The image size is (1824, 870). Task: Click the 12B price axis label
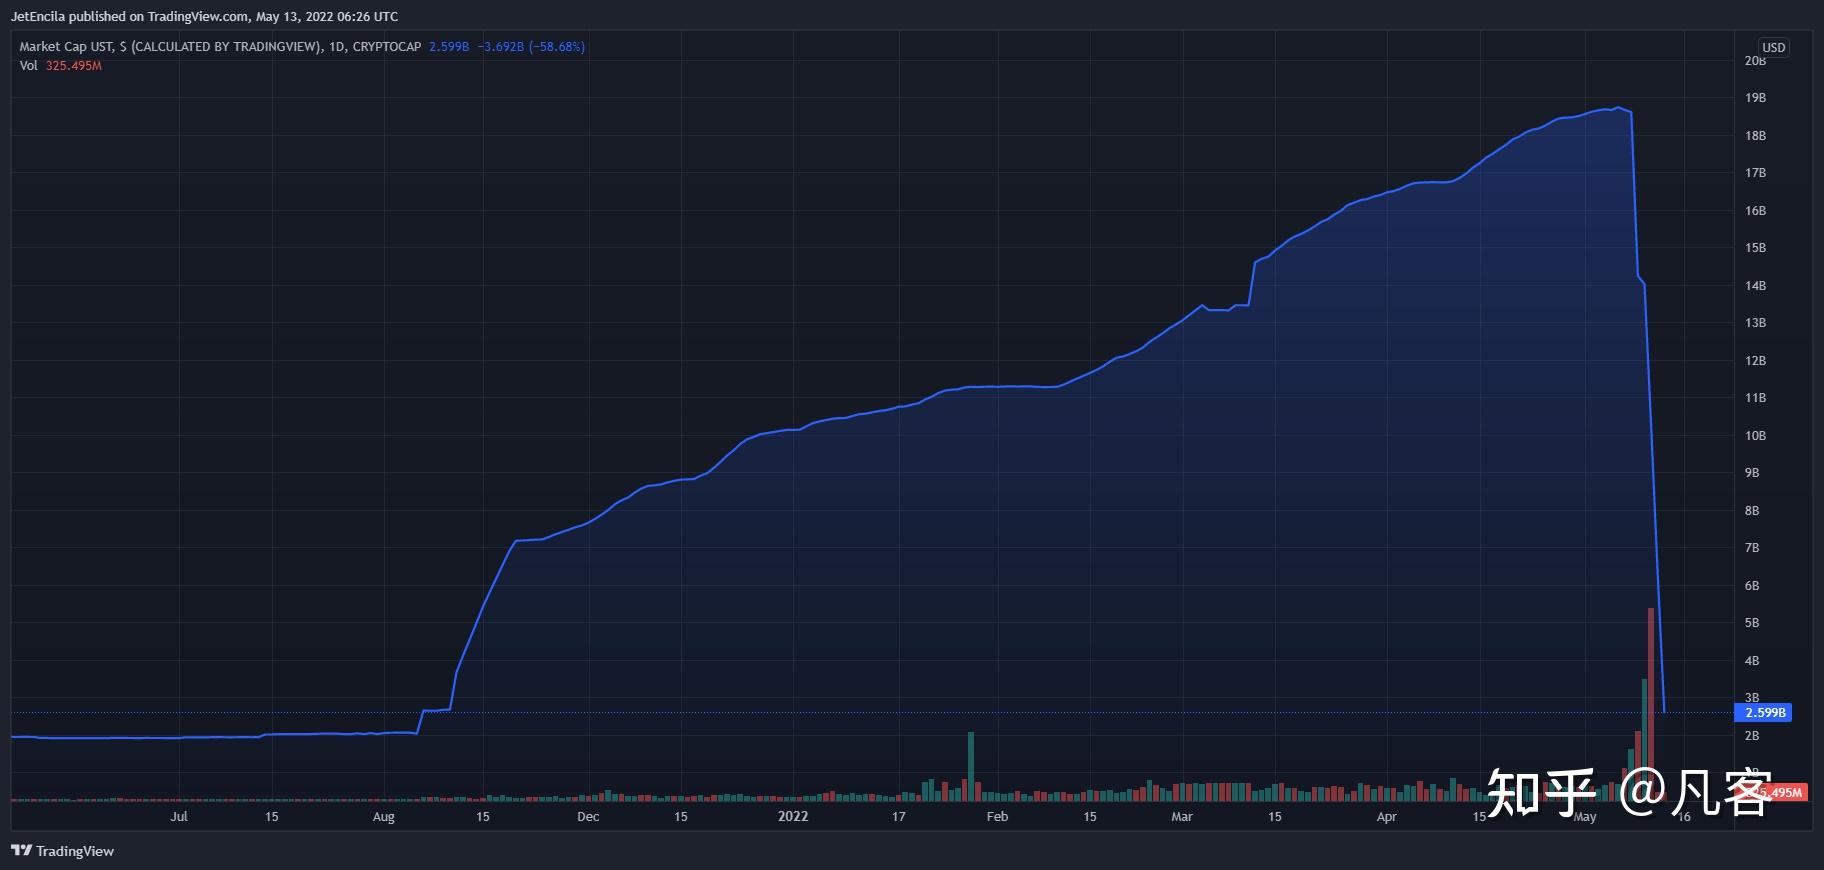tap(1755, 361)
